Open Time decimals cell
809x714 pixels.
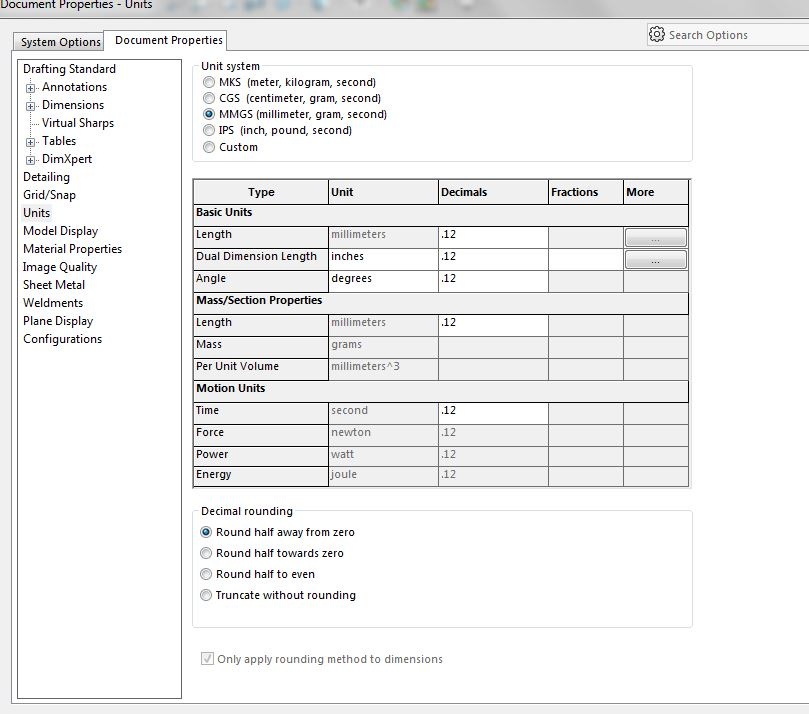tap(493, 413)
